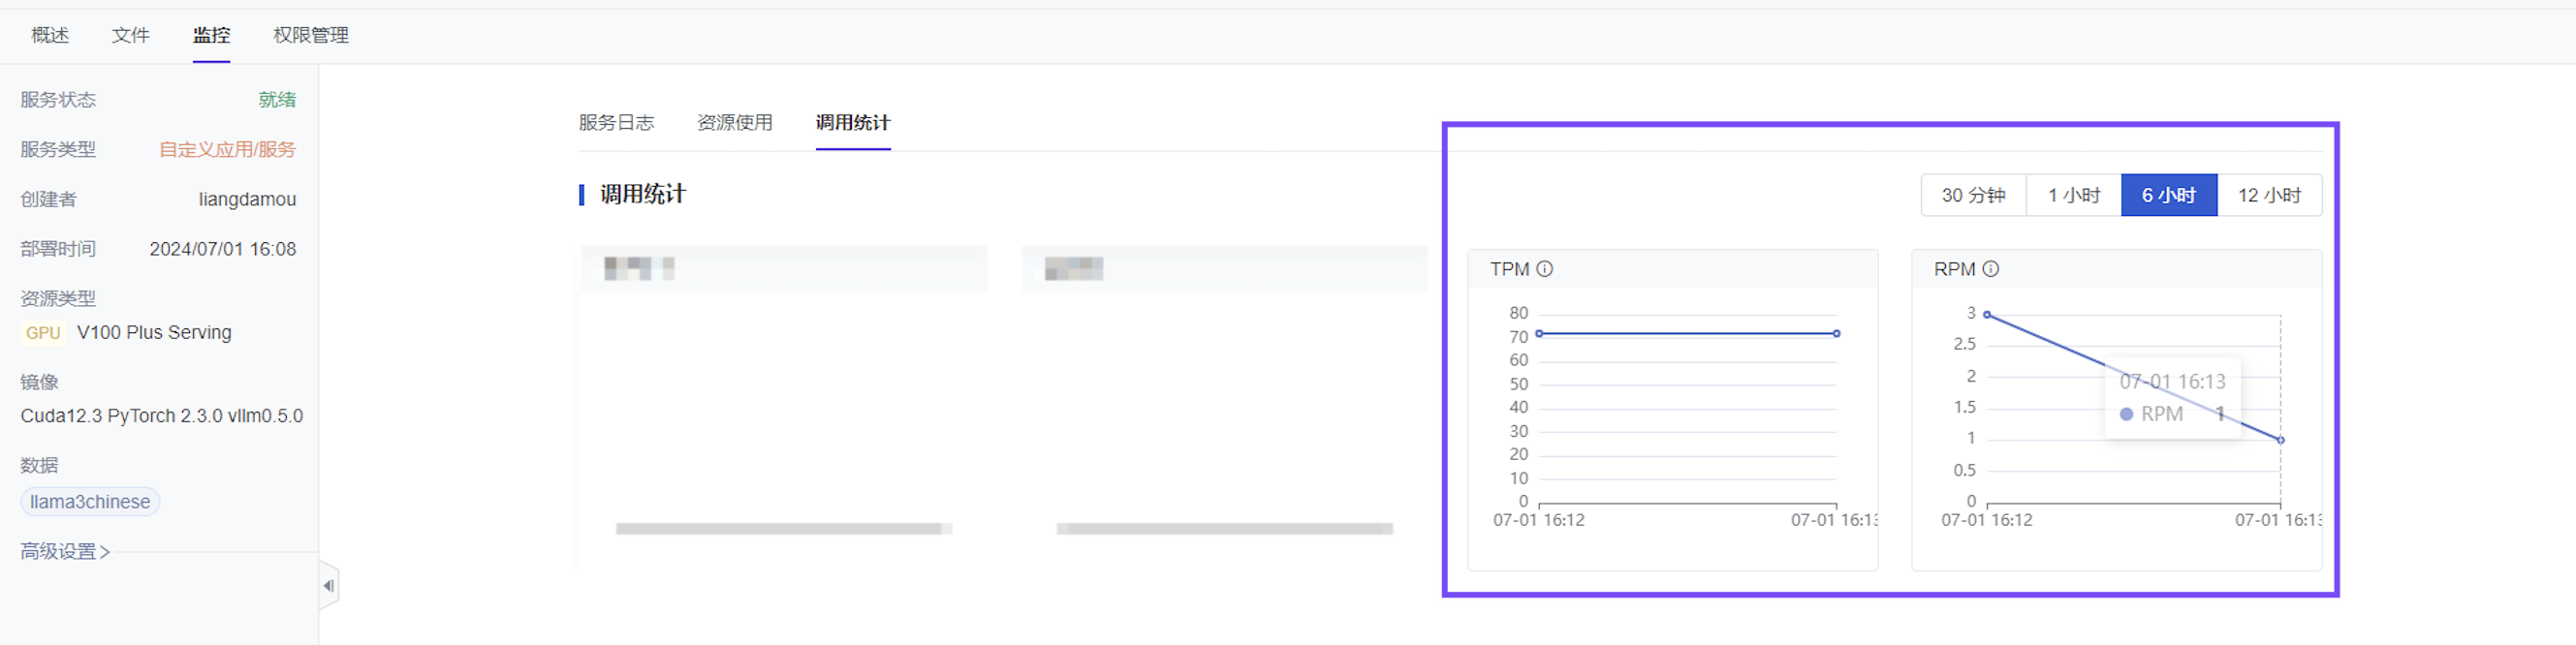Viewport: 2576px width, 645px height.
Task: Select the 30 分钟 time range
Action: pos(1972,195)
